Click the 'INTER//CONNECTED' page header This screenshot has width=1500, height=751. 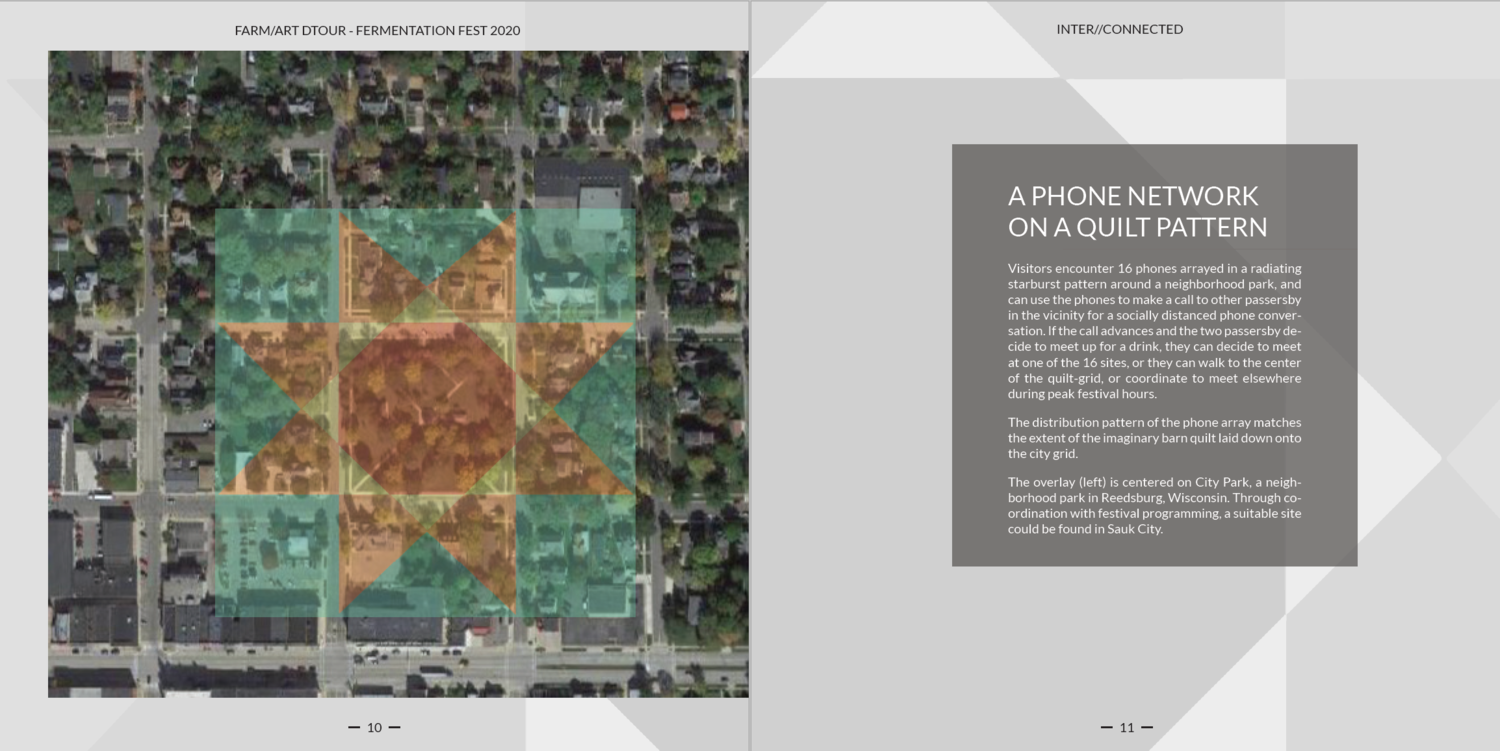point(1120,29)
